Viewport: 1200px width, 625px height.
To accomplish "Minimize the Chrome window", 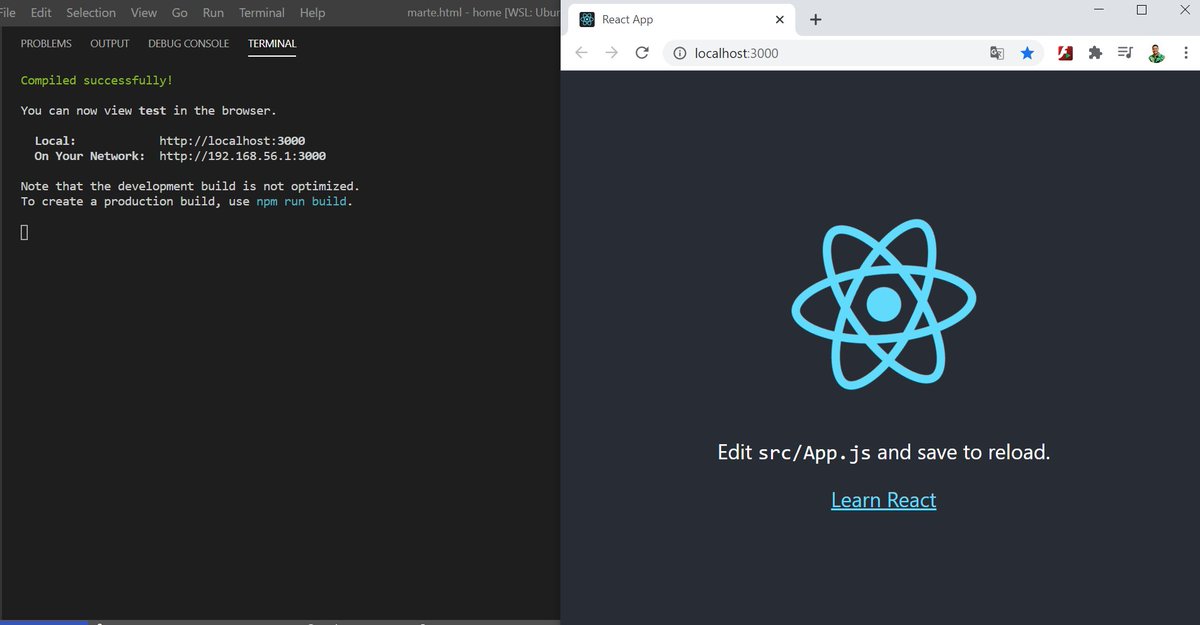I will click(1099, 10).
